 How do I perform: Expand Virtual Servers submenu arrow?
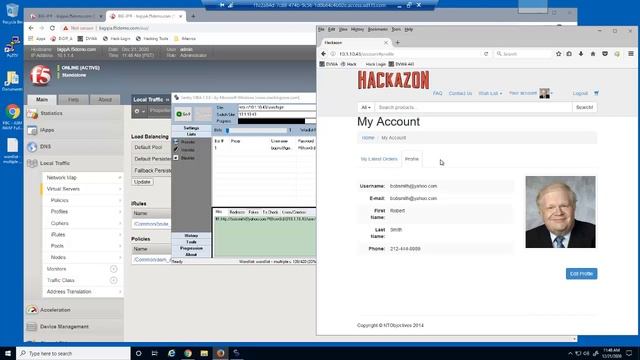[120, 189]
